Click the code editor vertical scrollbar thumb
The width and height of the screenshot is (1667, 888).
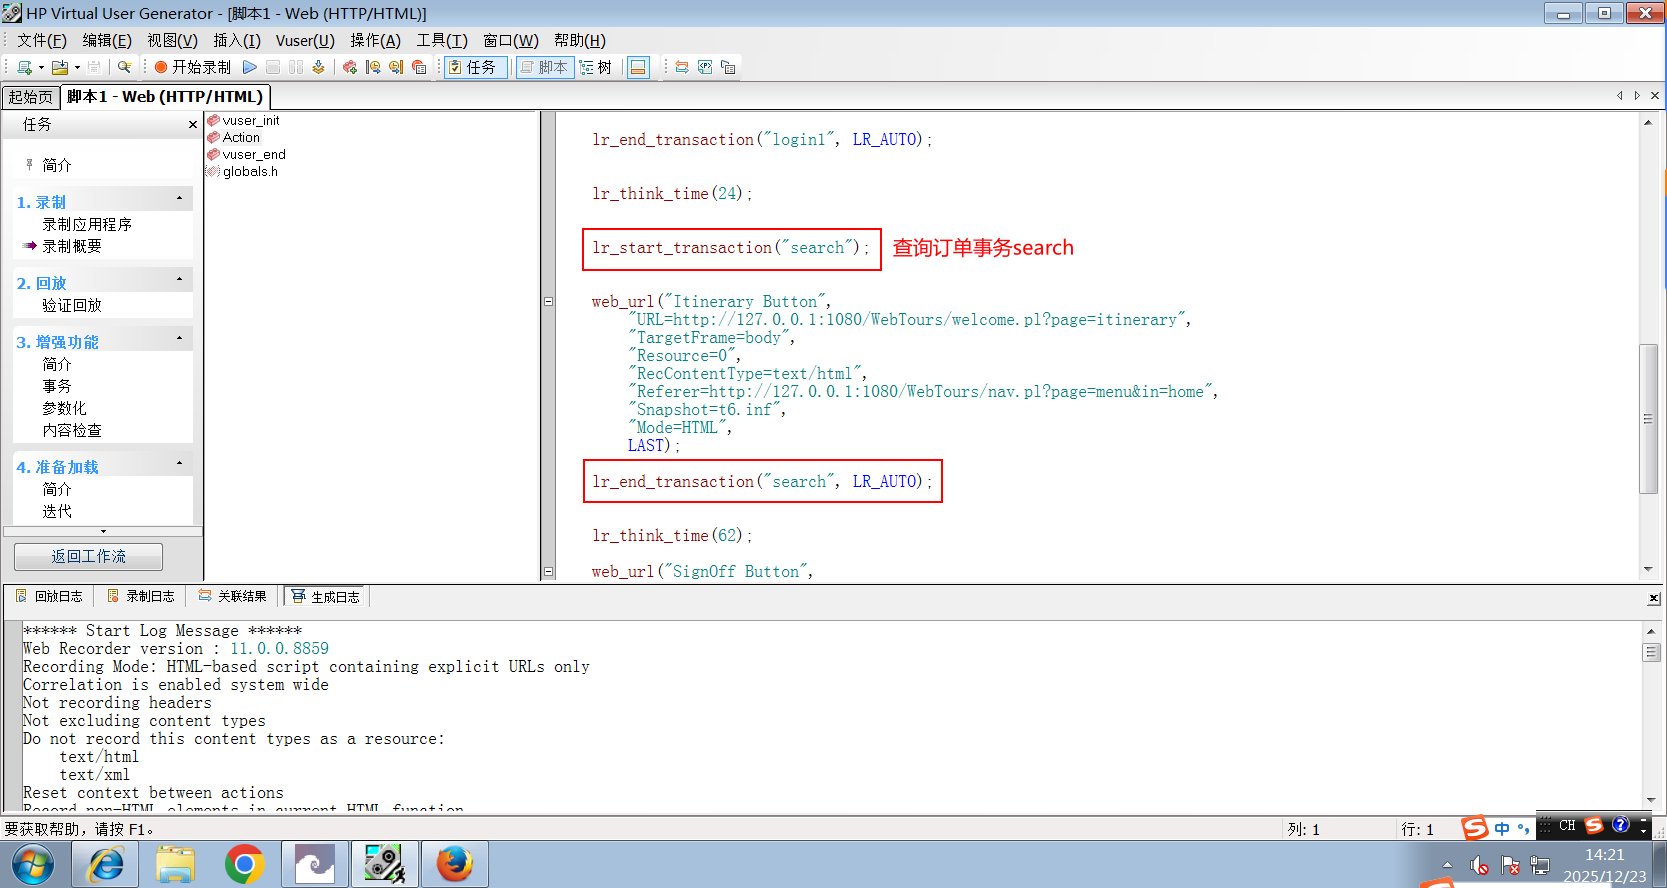point(1648,418)
